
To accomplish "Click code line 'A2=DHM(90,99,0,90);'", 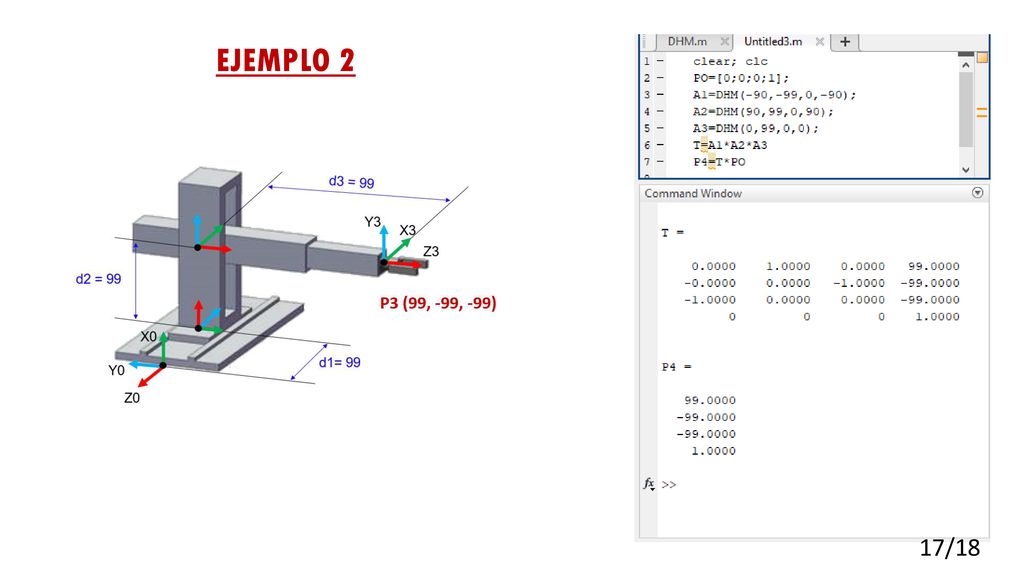I will tap(763, 112).
